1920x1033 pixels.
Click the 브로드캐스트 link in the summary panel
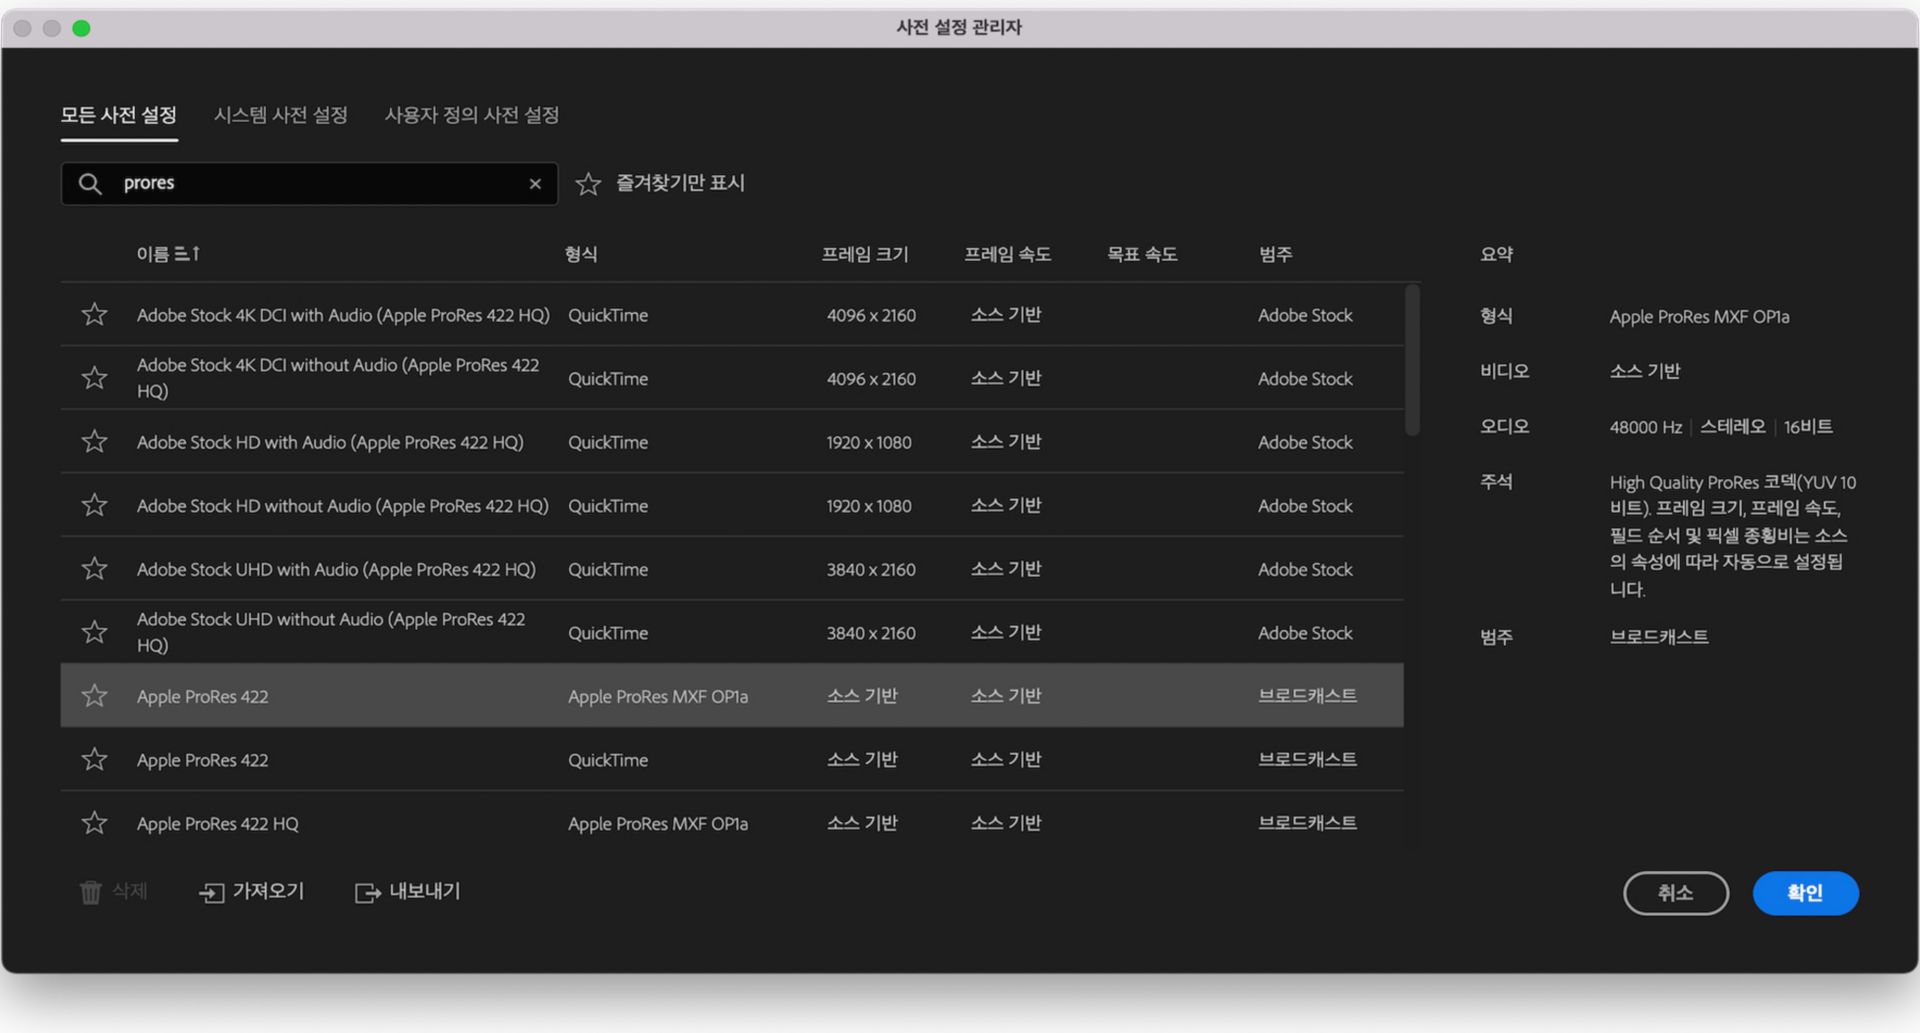point(1659,636)
